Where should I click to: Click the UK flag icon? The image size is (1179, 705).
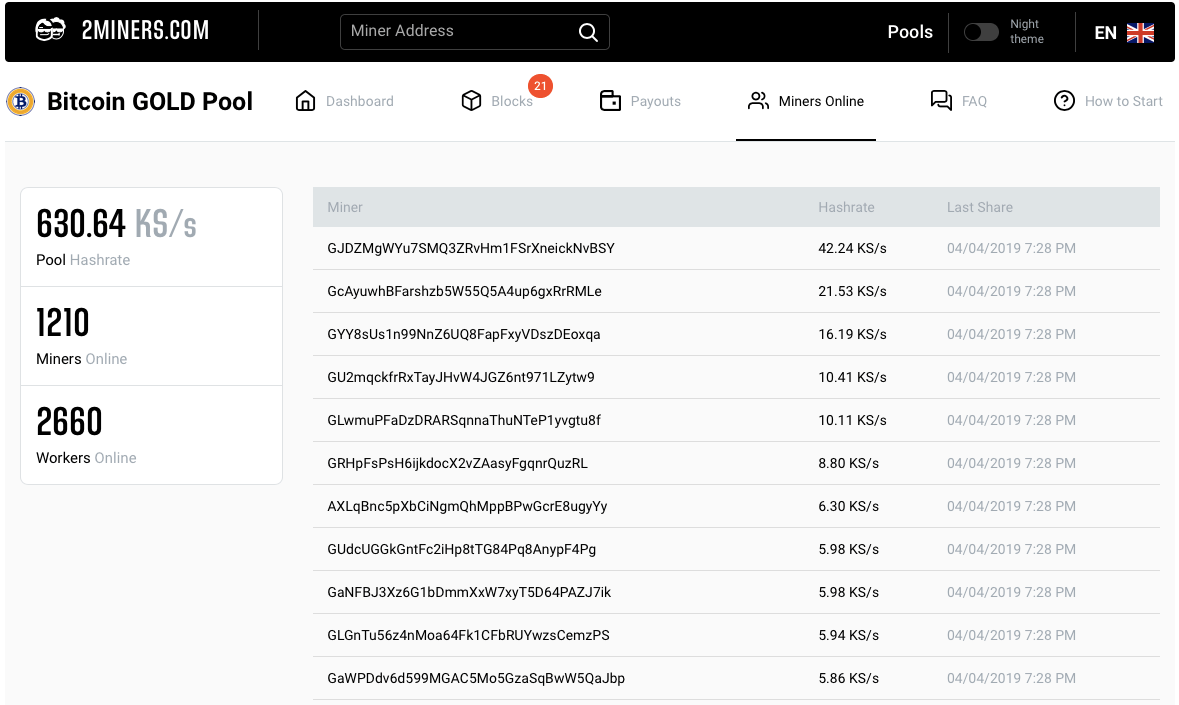coord(1140,33)
